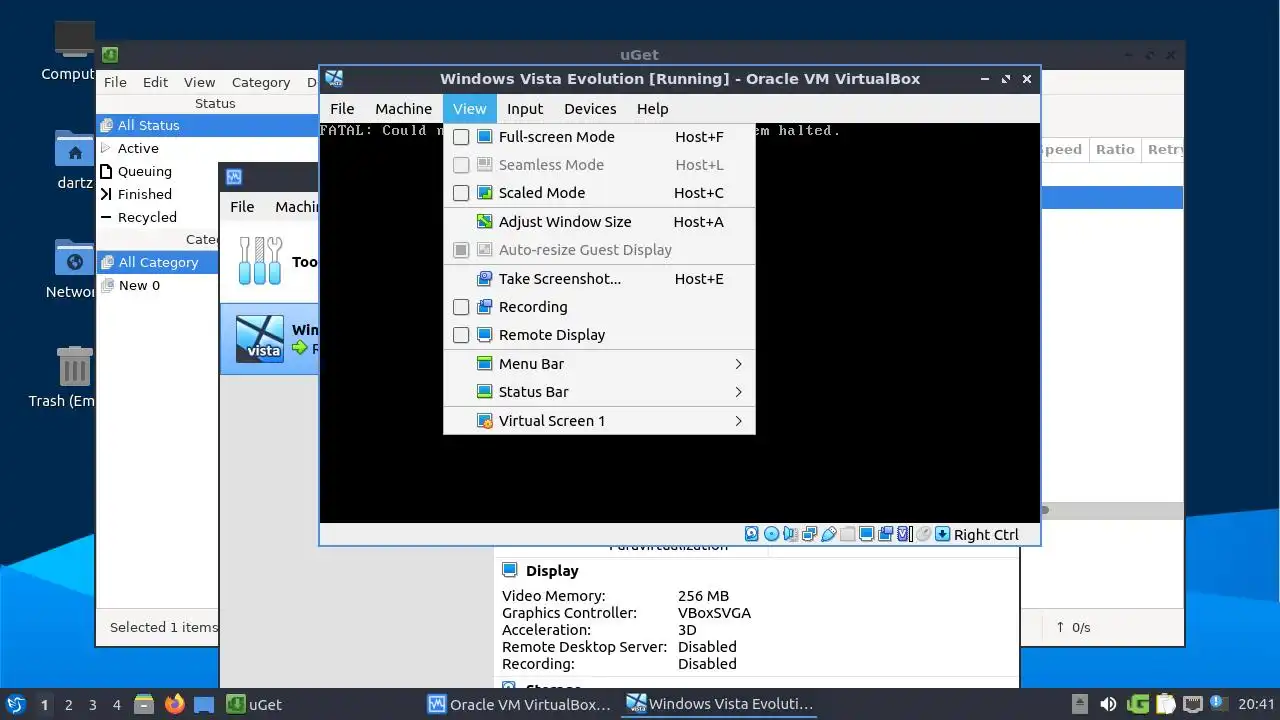
Task: Close the open View menu in the VM menu bar
Action: coord(469,109)
